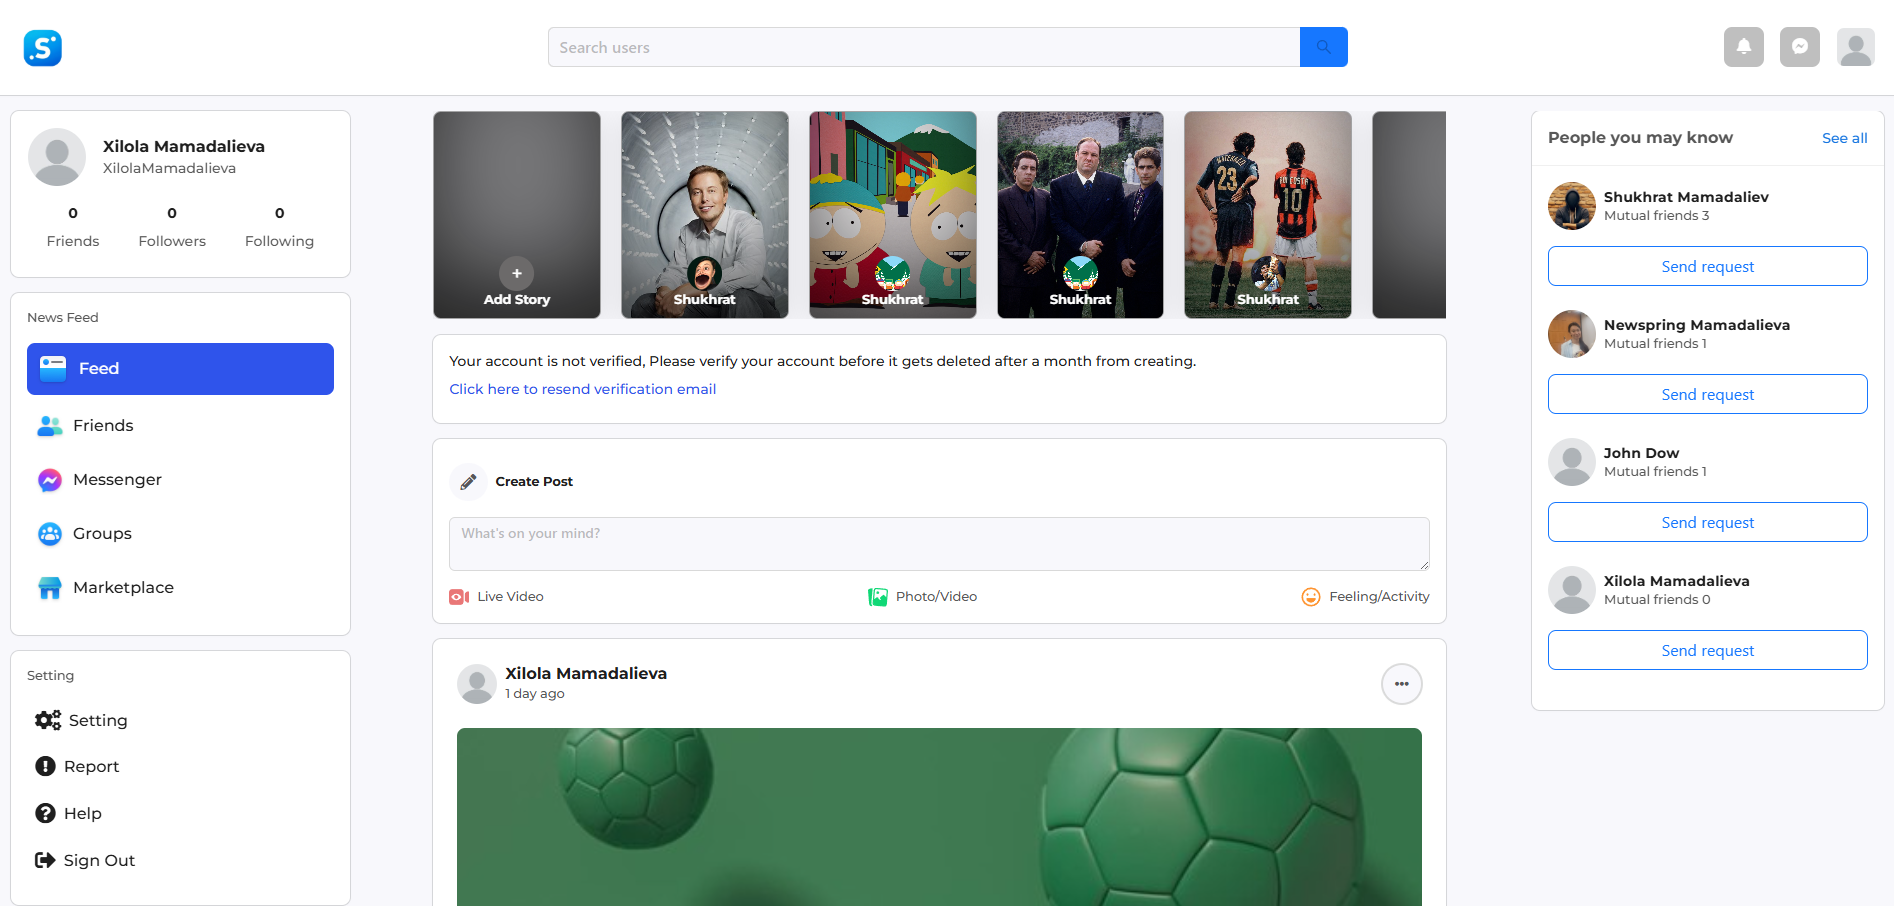The width and height of the screenshot is (1894, 906).
Task: Open Groups from the News Feed menu
Action: [x=102, y=534]
